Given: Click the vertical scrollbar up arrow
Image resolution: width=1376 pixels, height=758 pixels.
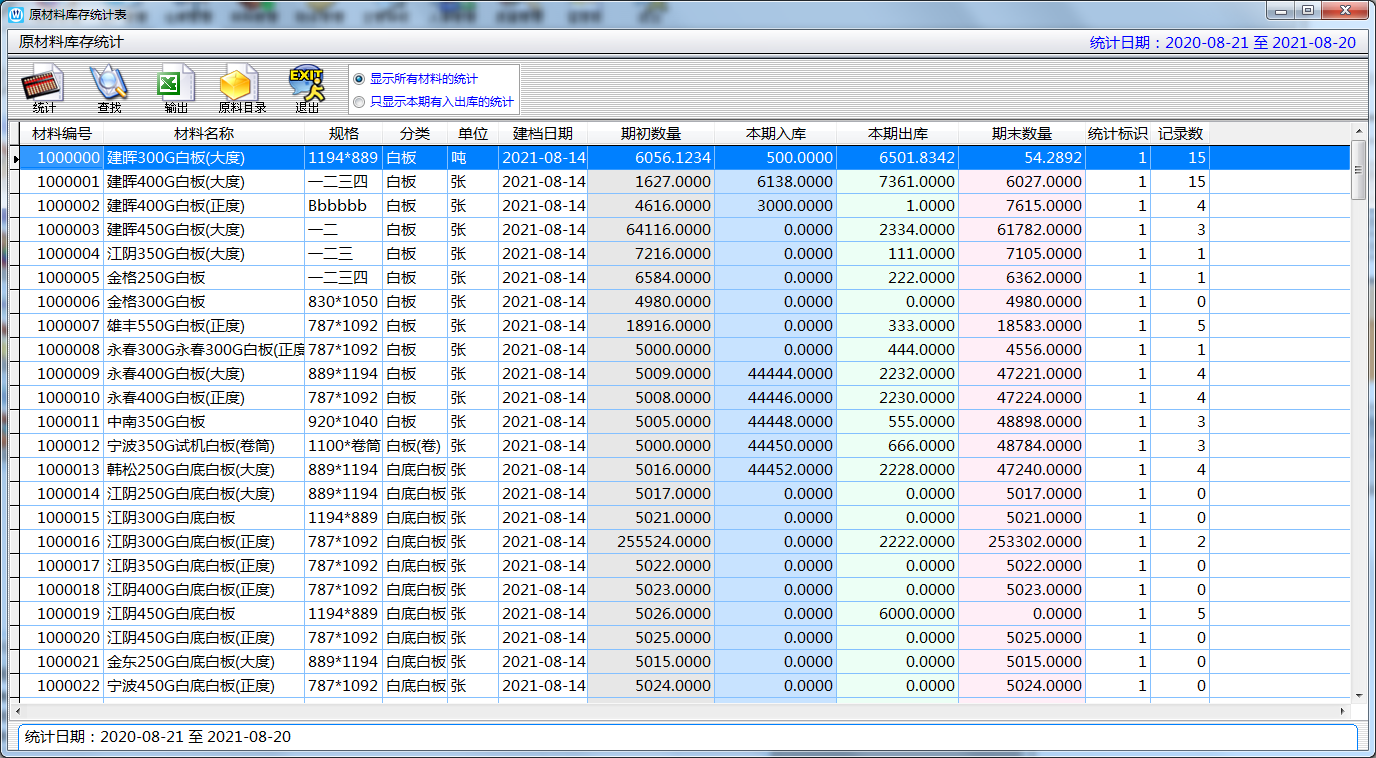Looking at the screenshot, I should [1359, 130].
